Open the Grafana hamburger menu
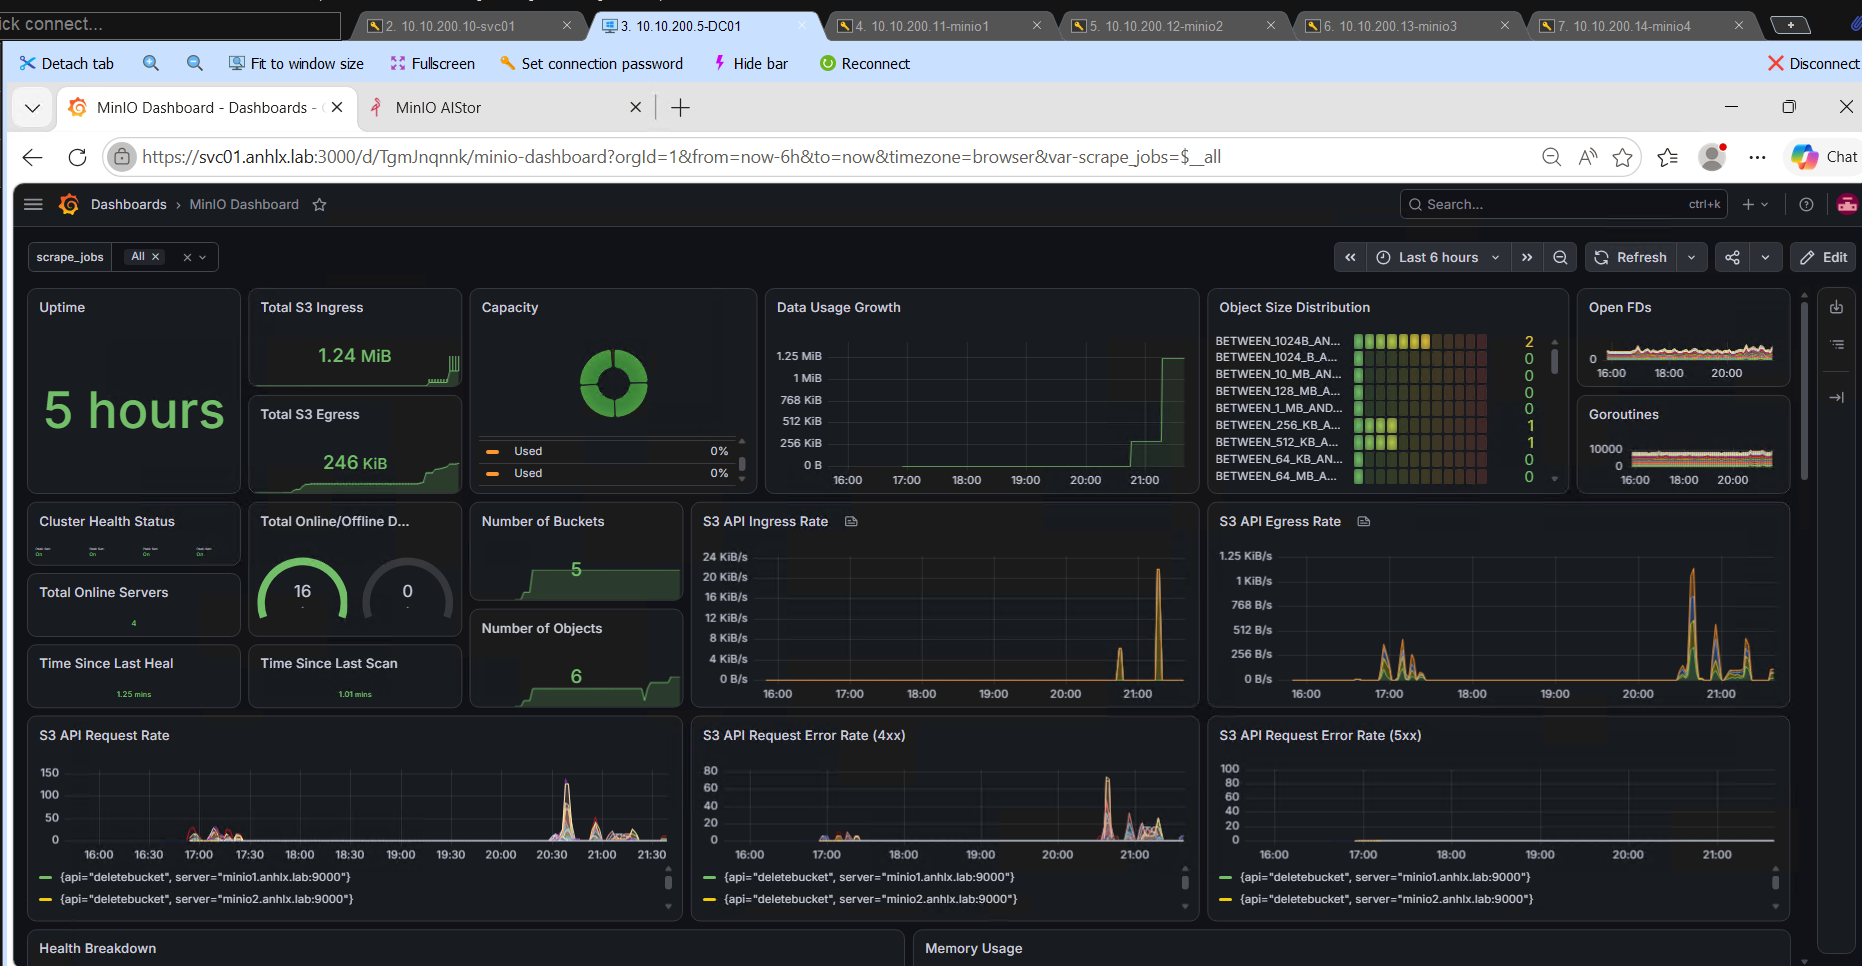This screenshot has height=966, width=1862. click(x=33, y=204)
